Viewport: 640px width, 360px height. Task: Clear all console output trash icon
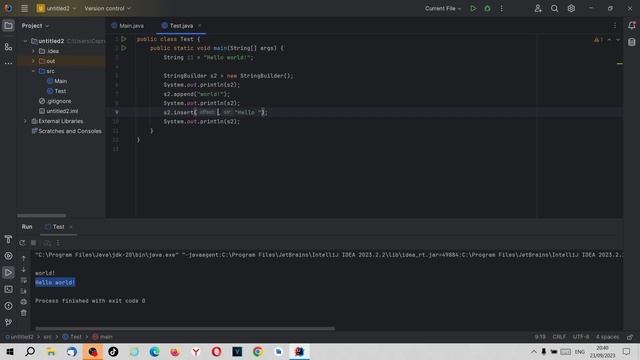[24, 313]
